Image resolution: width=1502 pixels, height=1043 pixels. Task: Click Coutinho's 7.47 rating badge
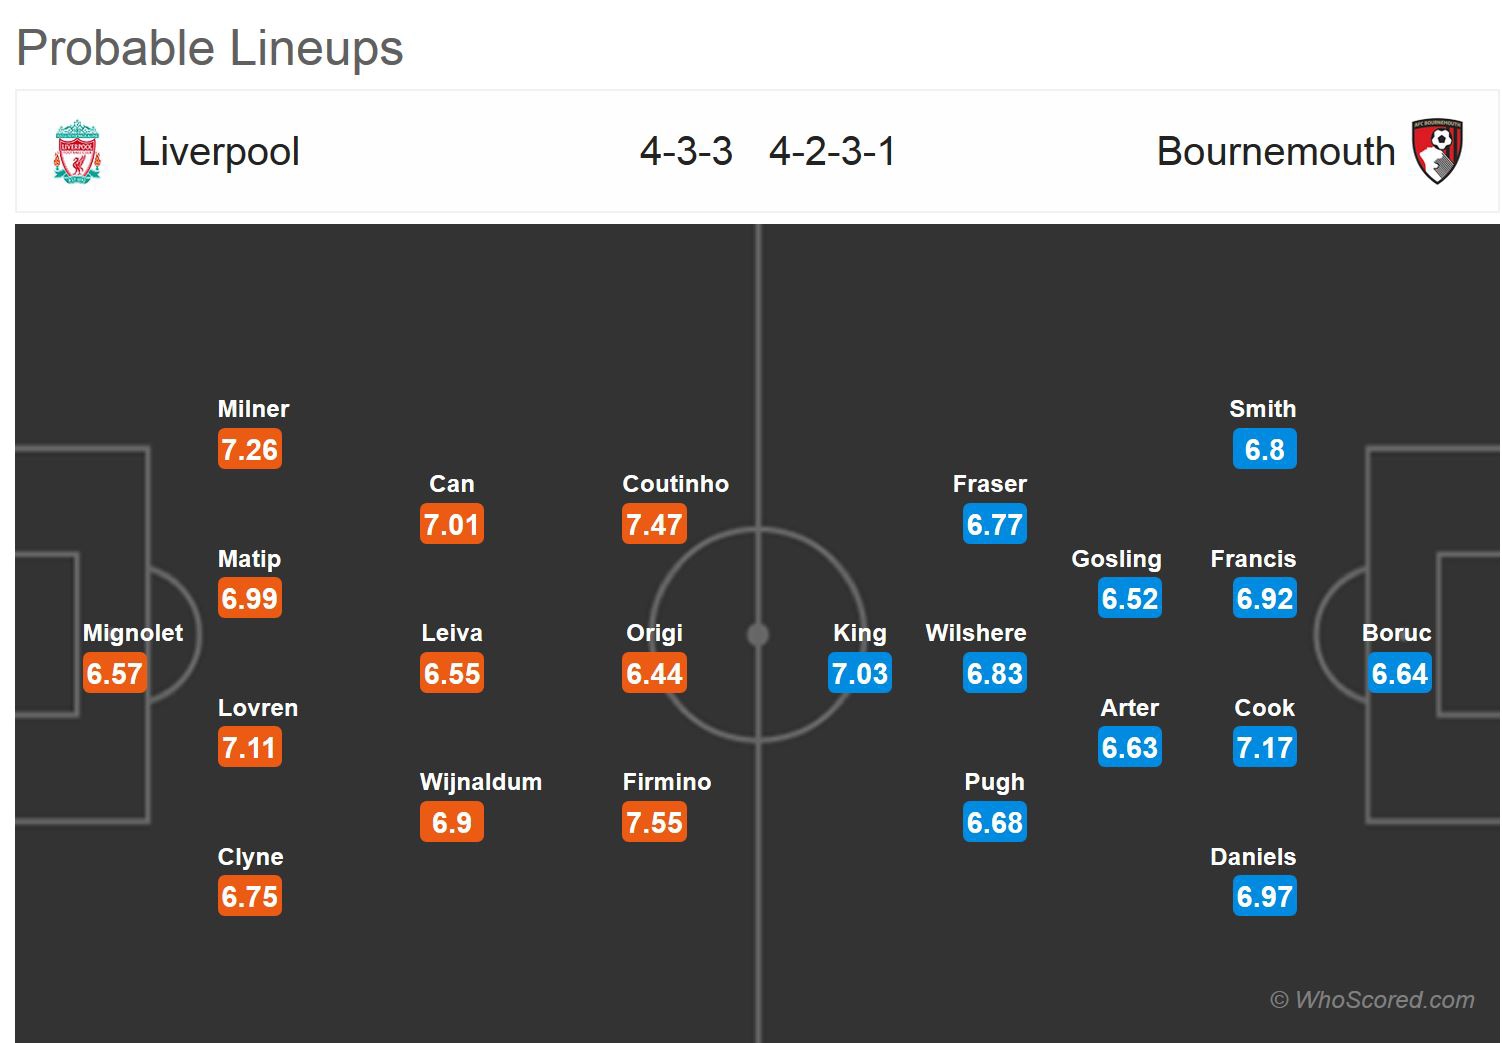click(x=654, y=525)
